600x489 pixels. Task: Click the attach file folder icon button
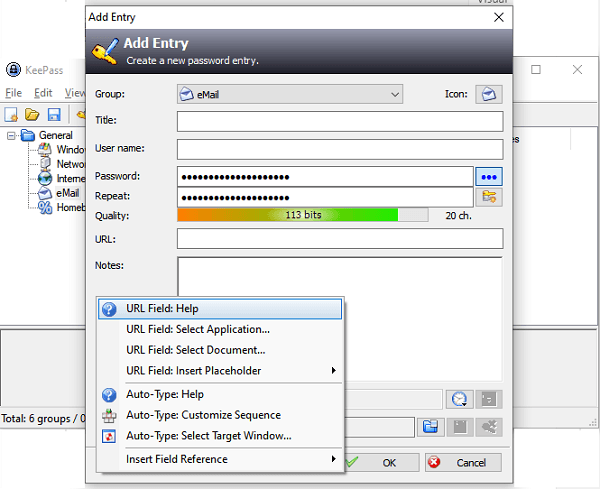point(430,427)
